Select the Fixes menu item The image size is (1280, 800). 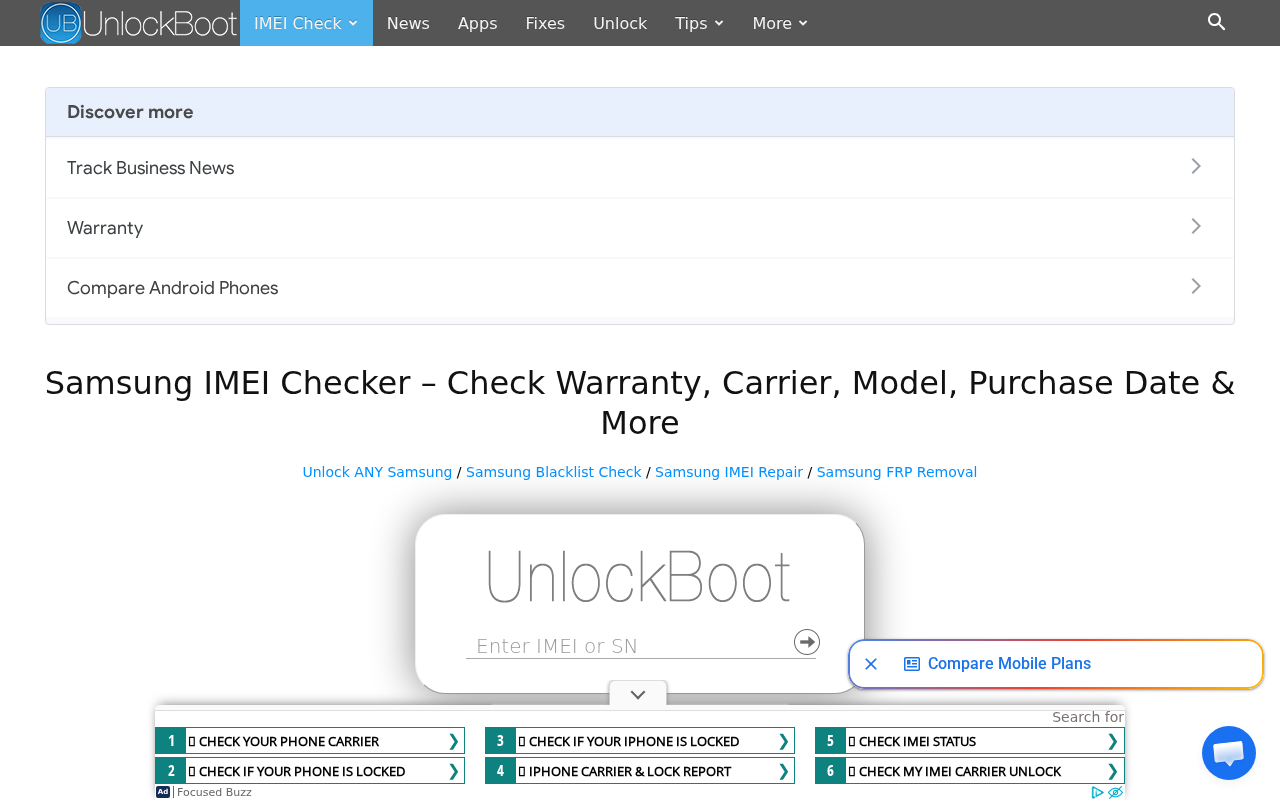click(545, 23)
